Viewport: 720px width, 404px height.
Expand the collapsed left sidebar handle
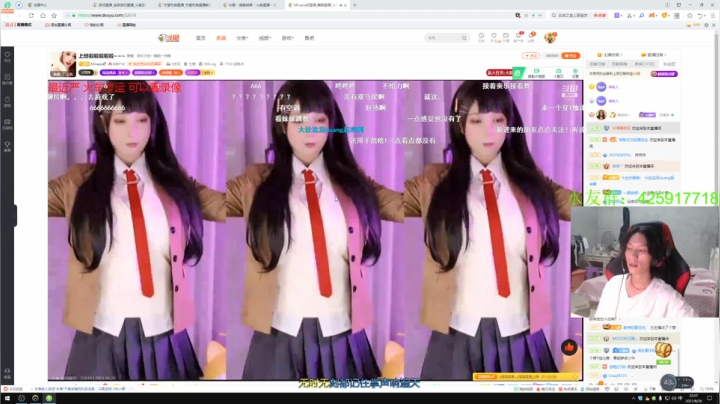pyautogui.click(x=15, y=215)
